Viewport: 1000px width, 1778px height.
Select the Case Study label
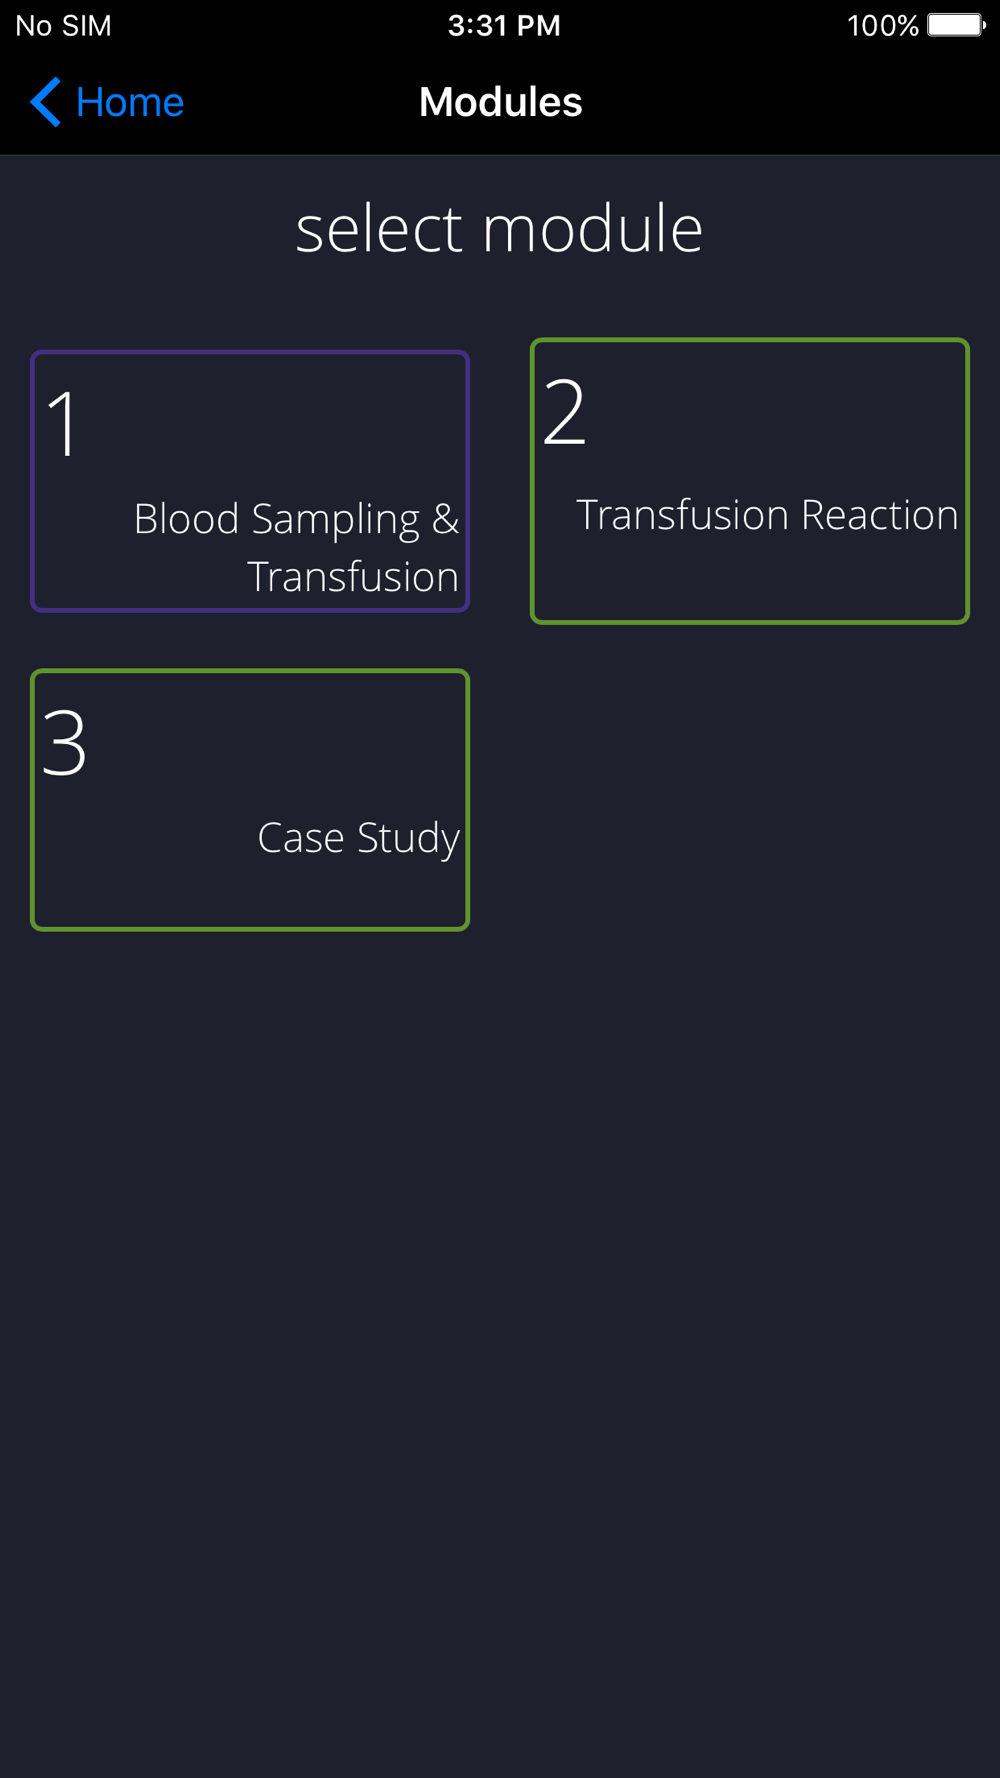(358, 838)
